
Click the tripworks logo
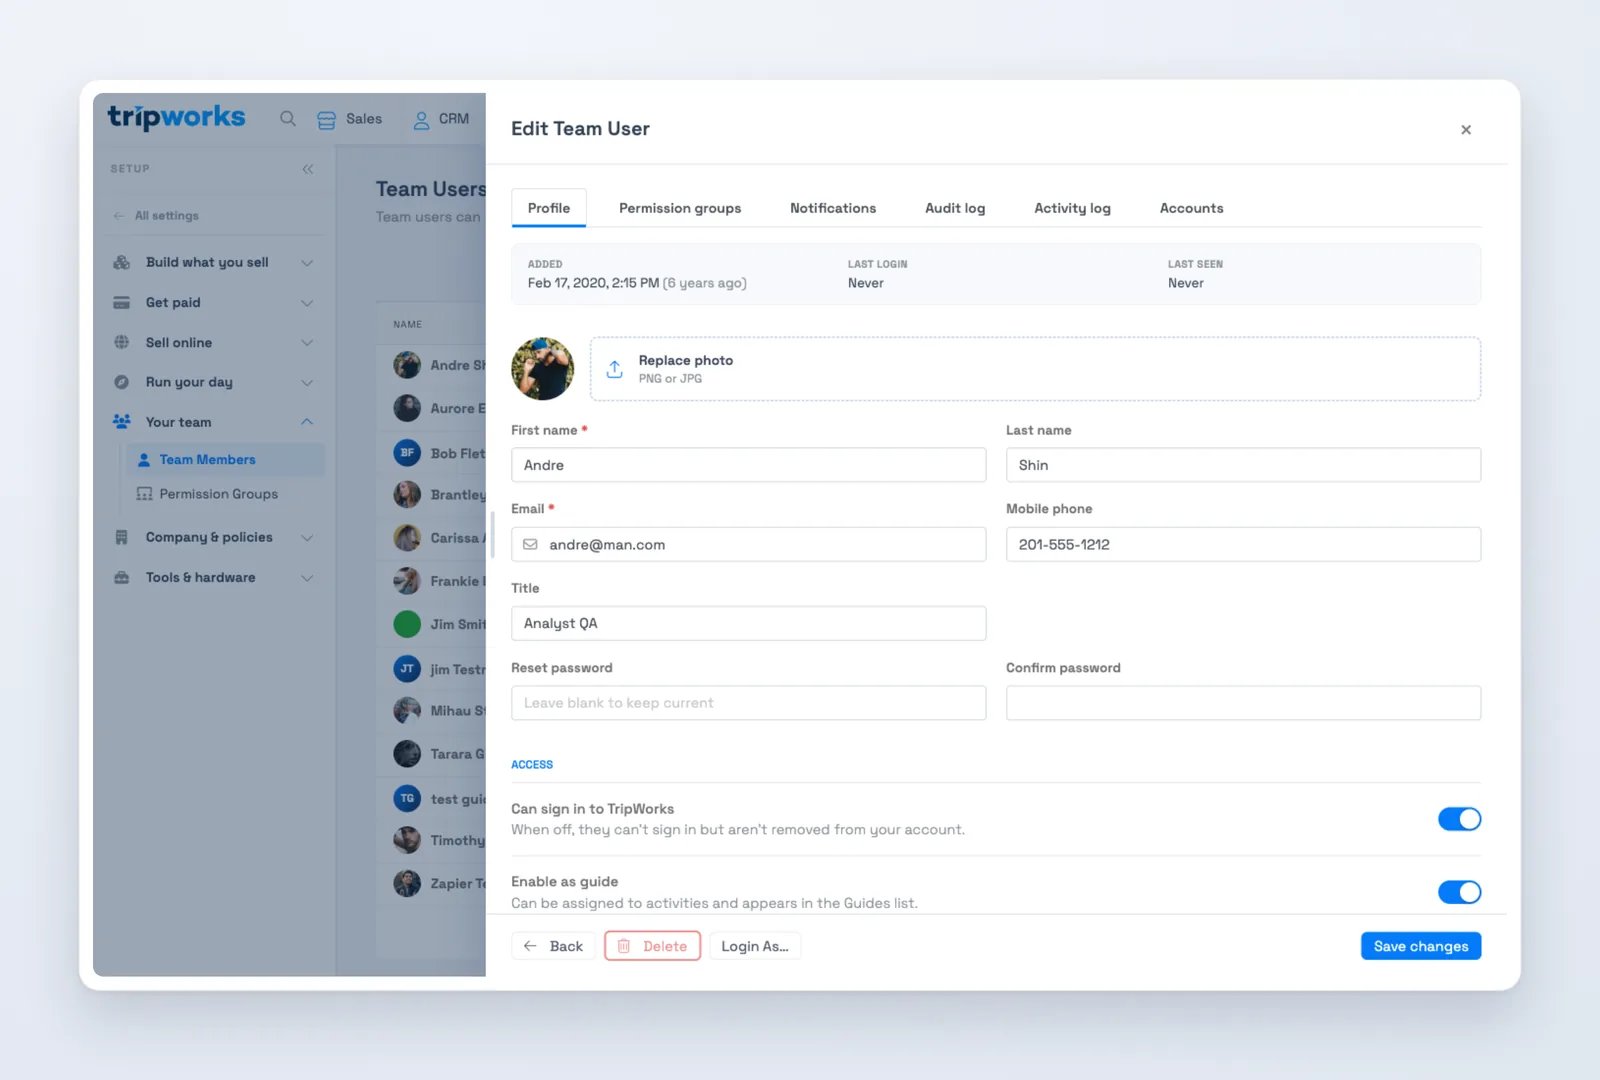pyautogui.click(x=176, y=117)
